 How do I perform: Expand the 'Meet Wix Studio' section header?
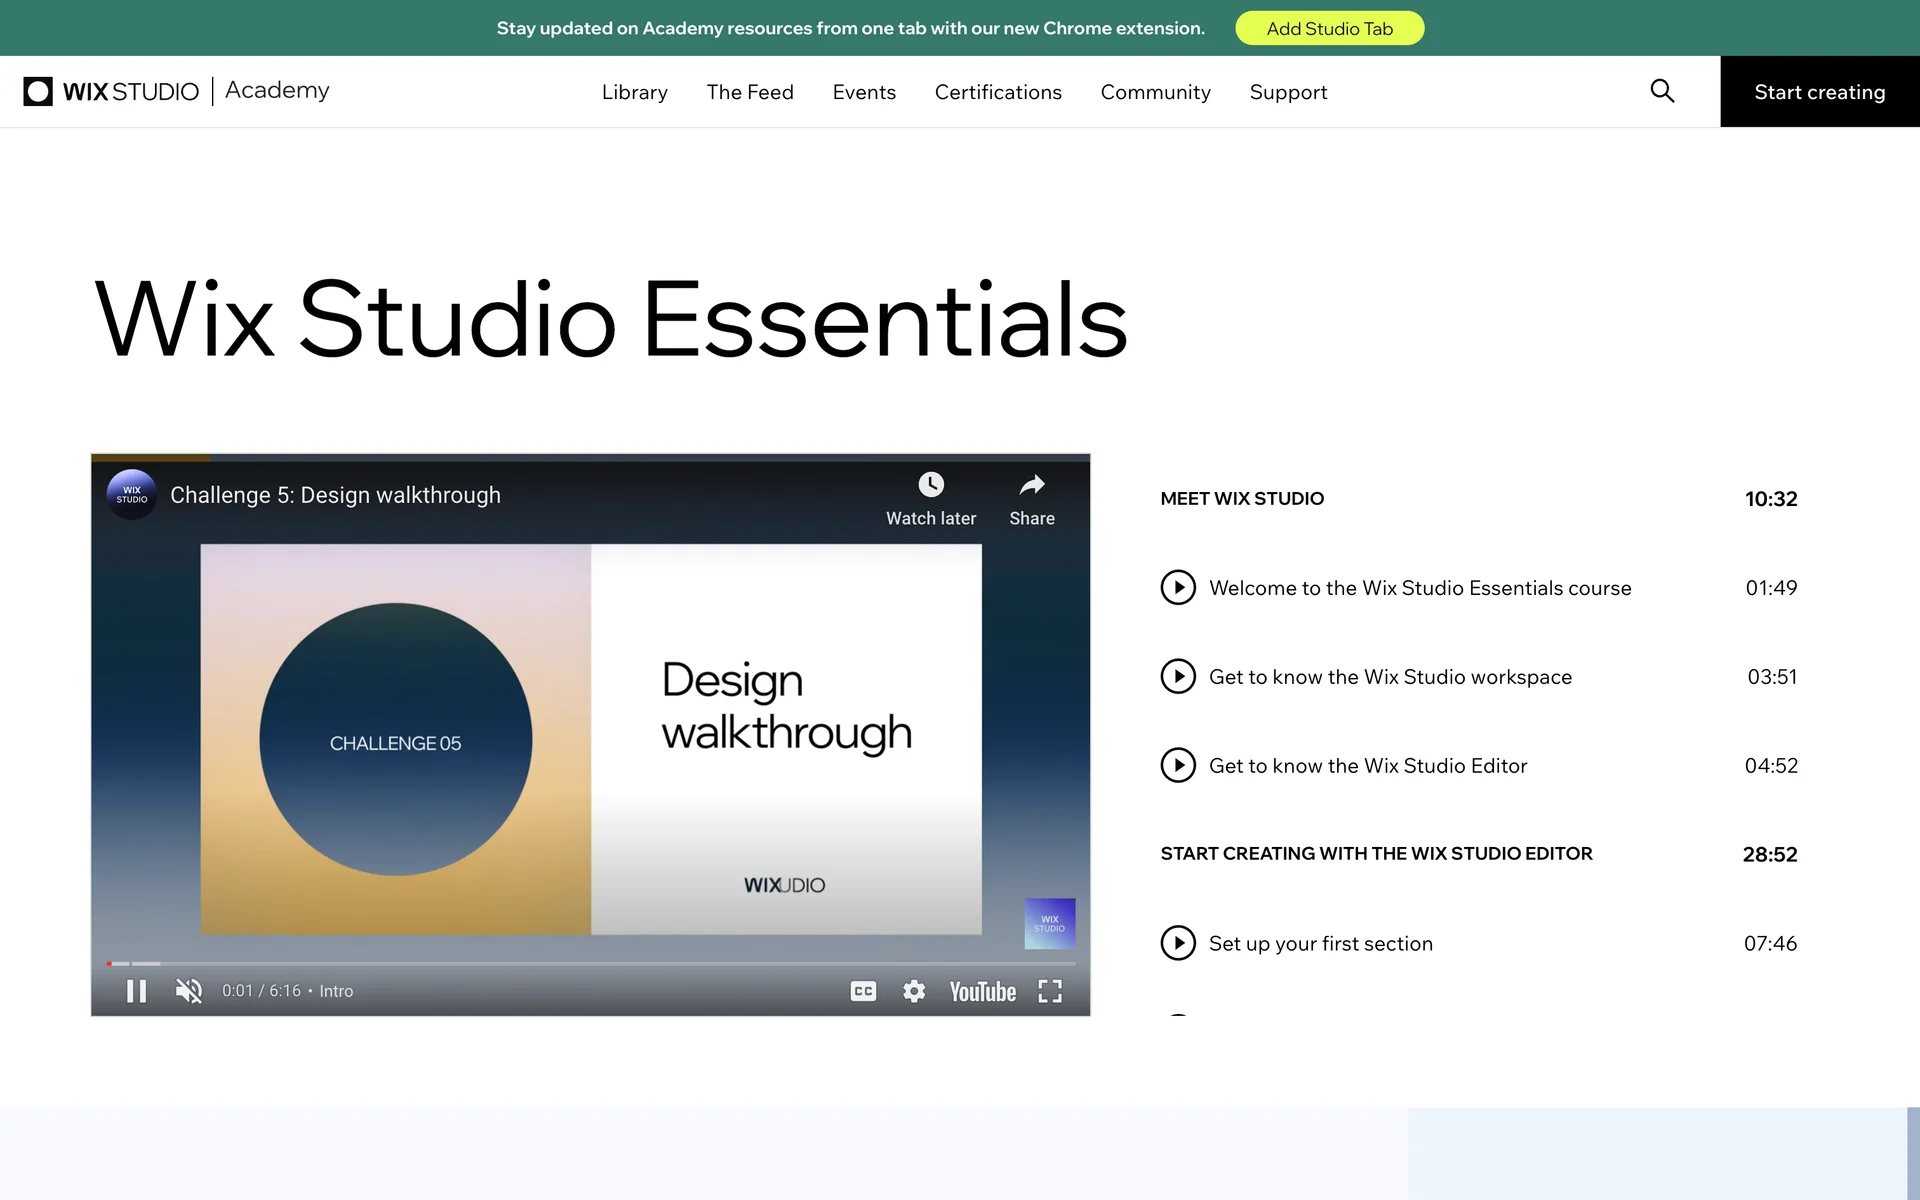1242,499
